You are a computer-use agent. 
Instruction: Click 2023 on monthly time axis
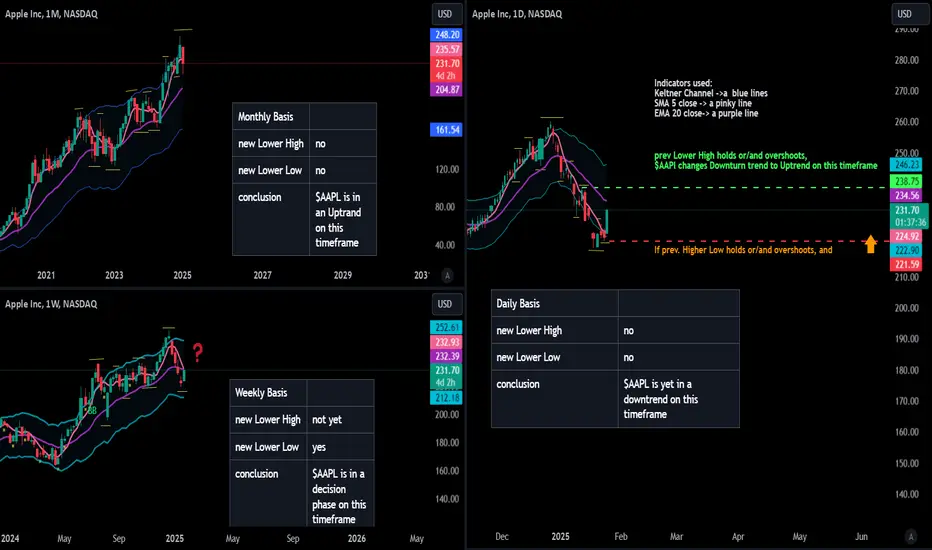(x=114, y=275)
